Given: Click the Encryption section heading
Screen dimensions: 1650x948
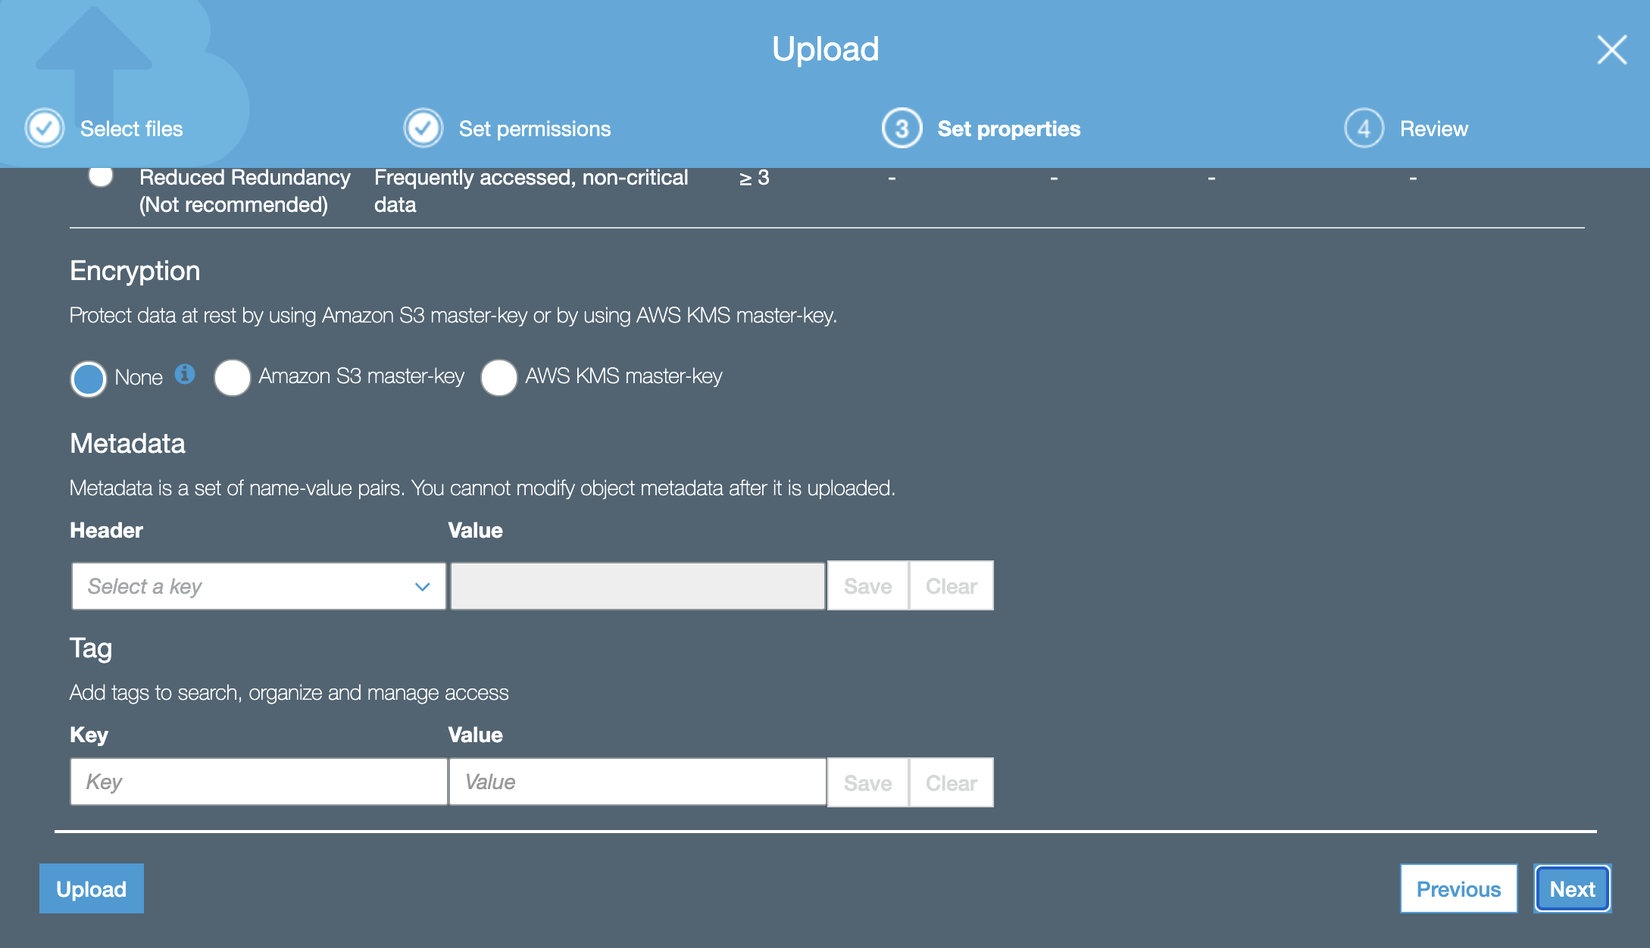Looking at the screenshot, I should pyautogui.click(x=135, y=271).
